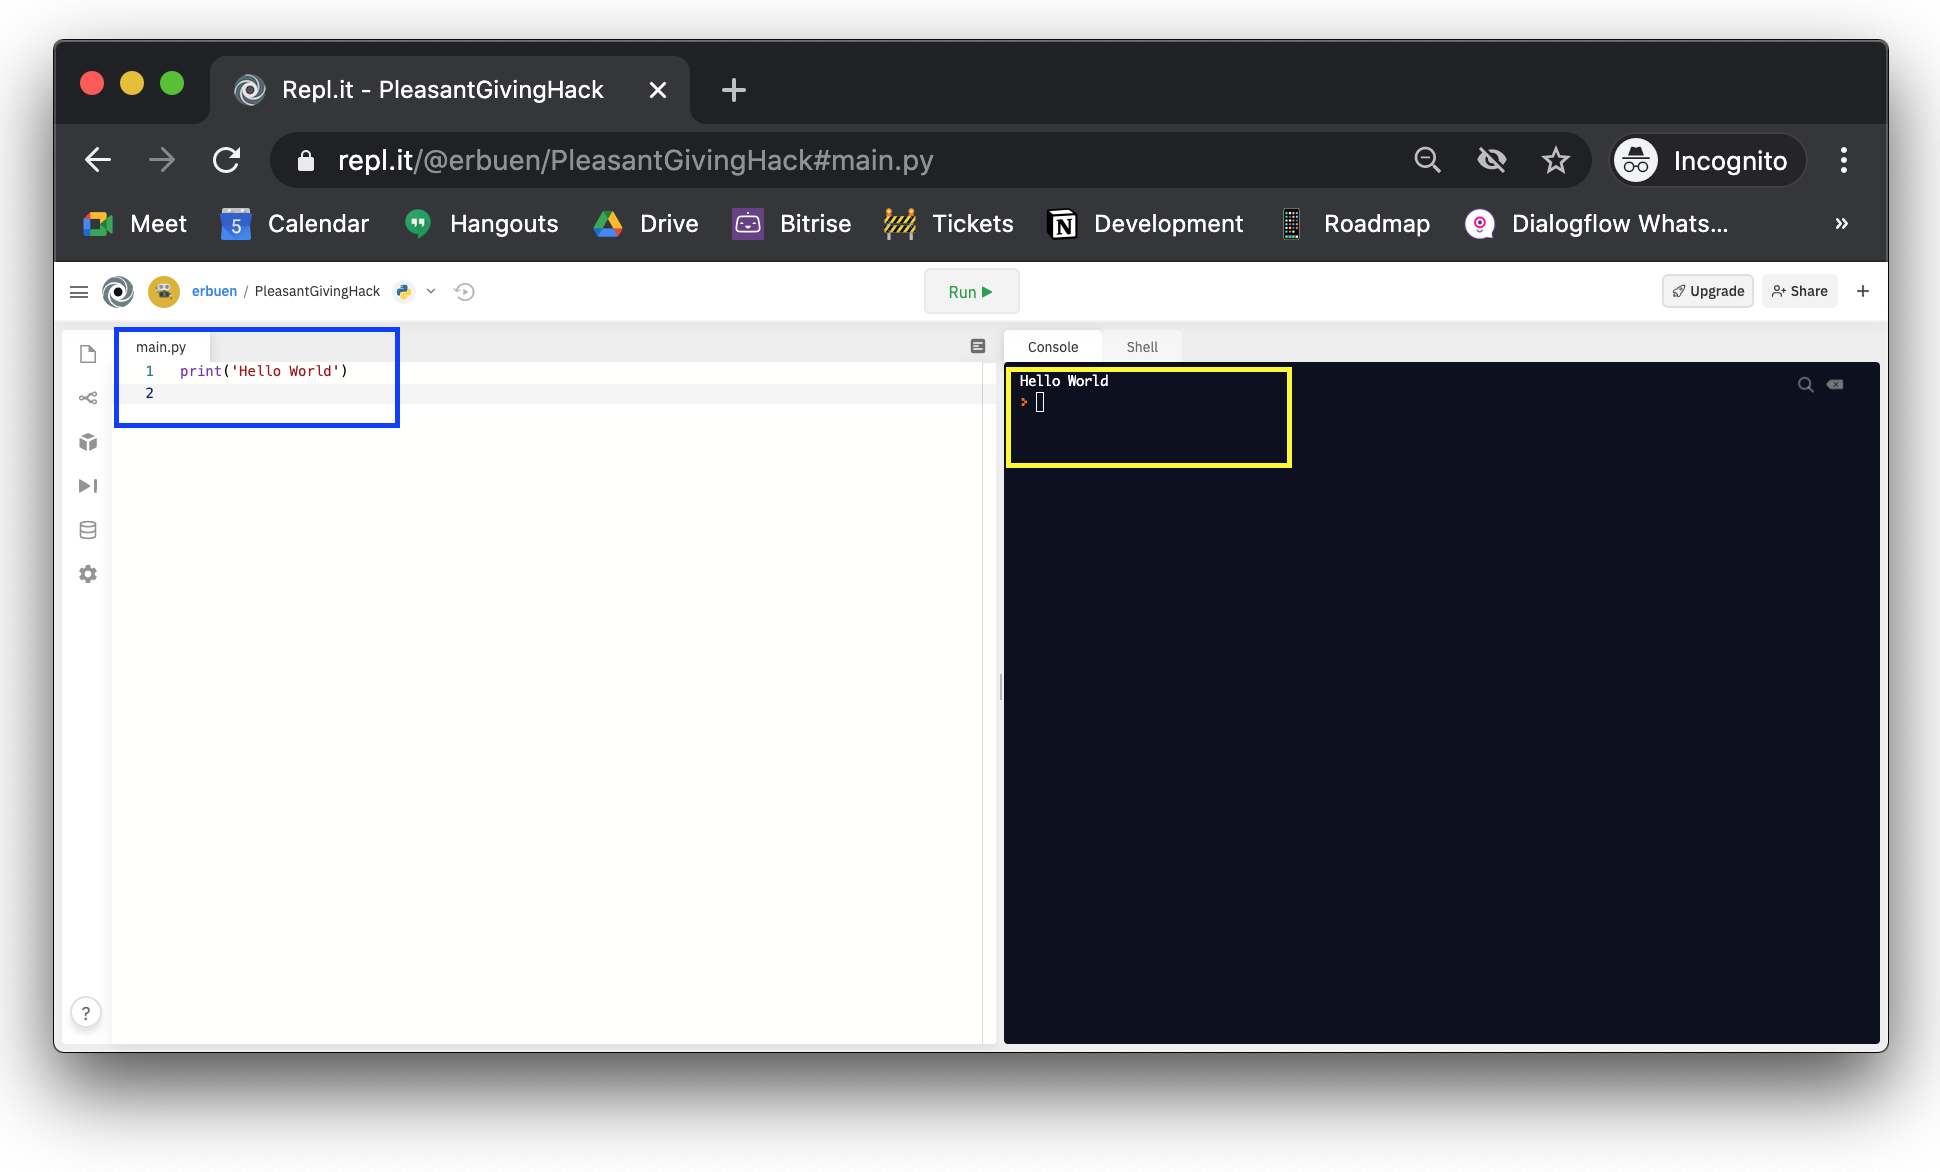This screenshot has height=1172, width=1940.
Task: Open the Calendar bookmark
Action: coord(295,224)
